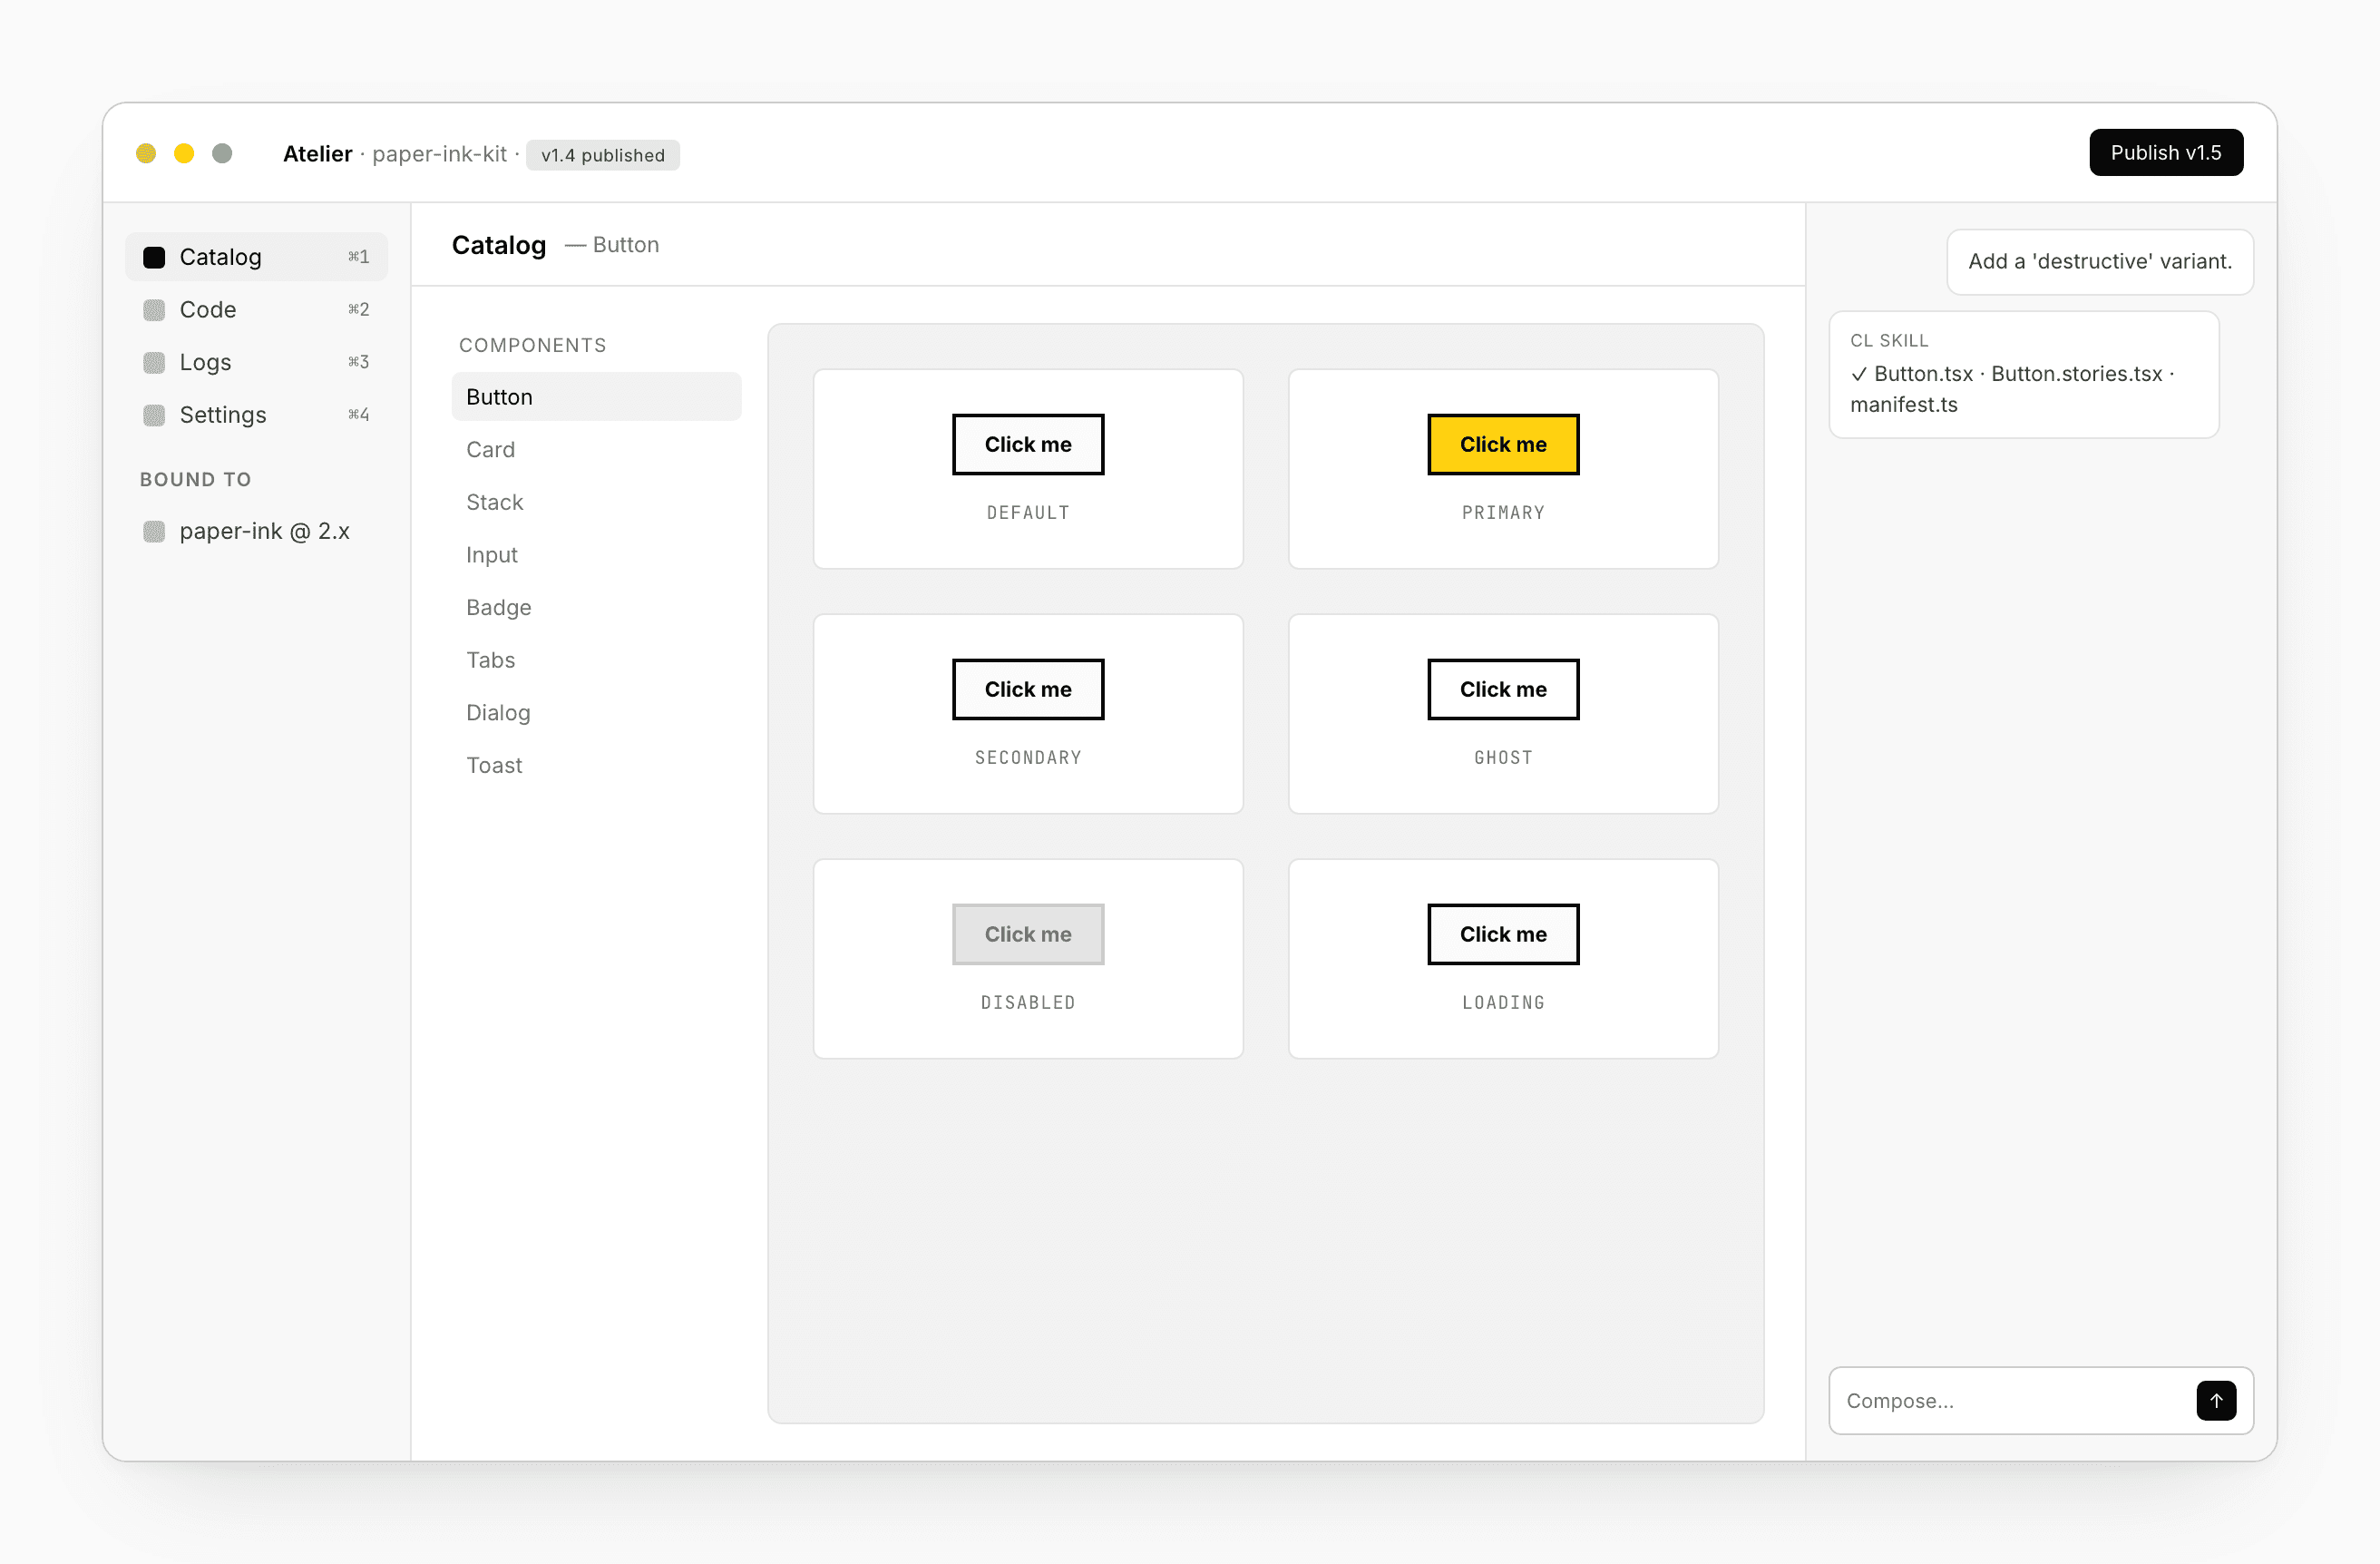
Task: Click the paper-ink-kit project name
Action: (x=439, y=154)
